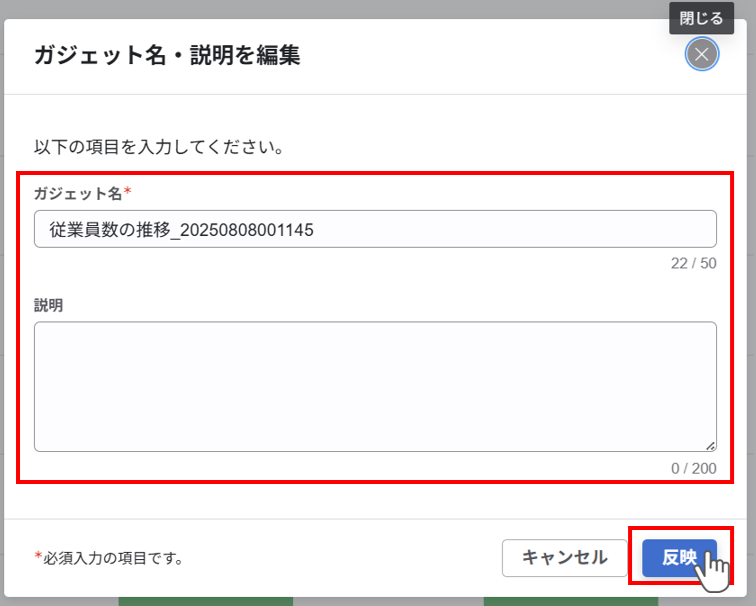Focus the ガジェット名 text input
Viewport: 756px width, 606px height.
pyautogui.click(x=375, y=229)
